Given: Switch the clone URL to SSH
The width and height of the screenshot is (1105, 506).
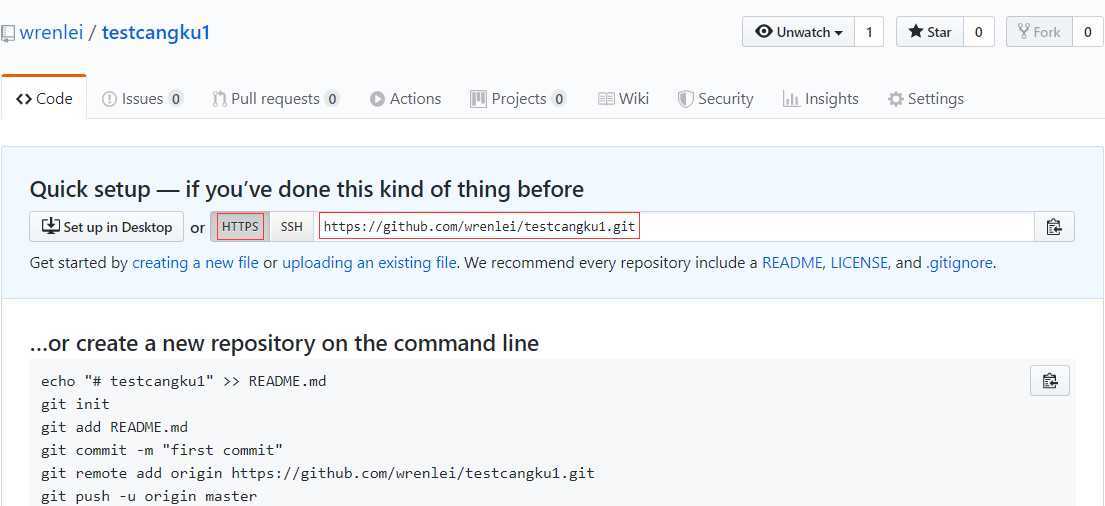Looking at the screenshot, I should [x=291, y=227].
